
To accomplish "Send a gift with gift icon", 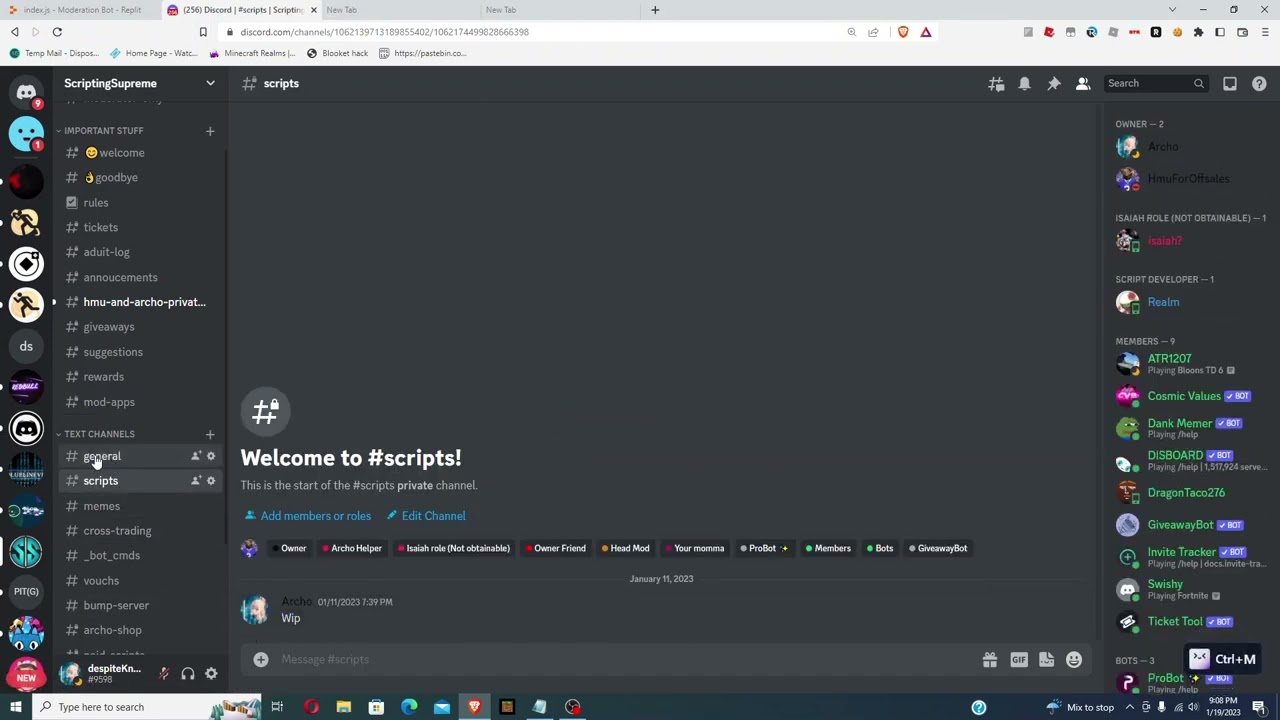I will coord(990,660).
